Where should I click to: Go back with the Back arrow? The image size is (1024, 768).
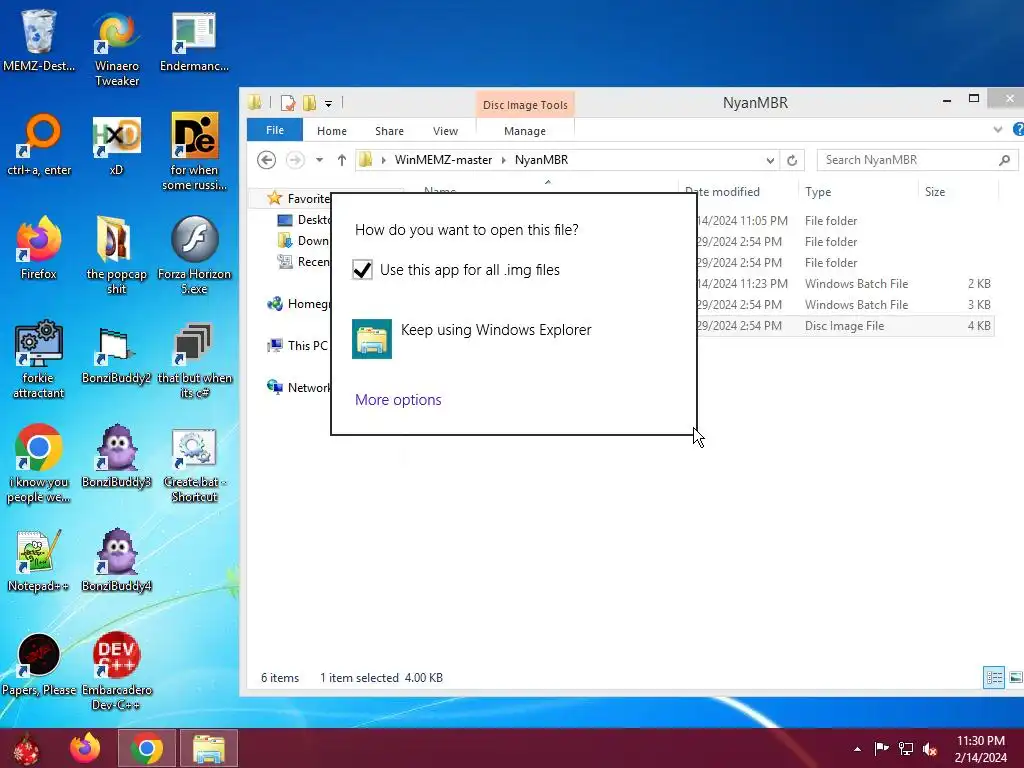(x=266, y=160)
